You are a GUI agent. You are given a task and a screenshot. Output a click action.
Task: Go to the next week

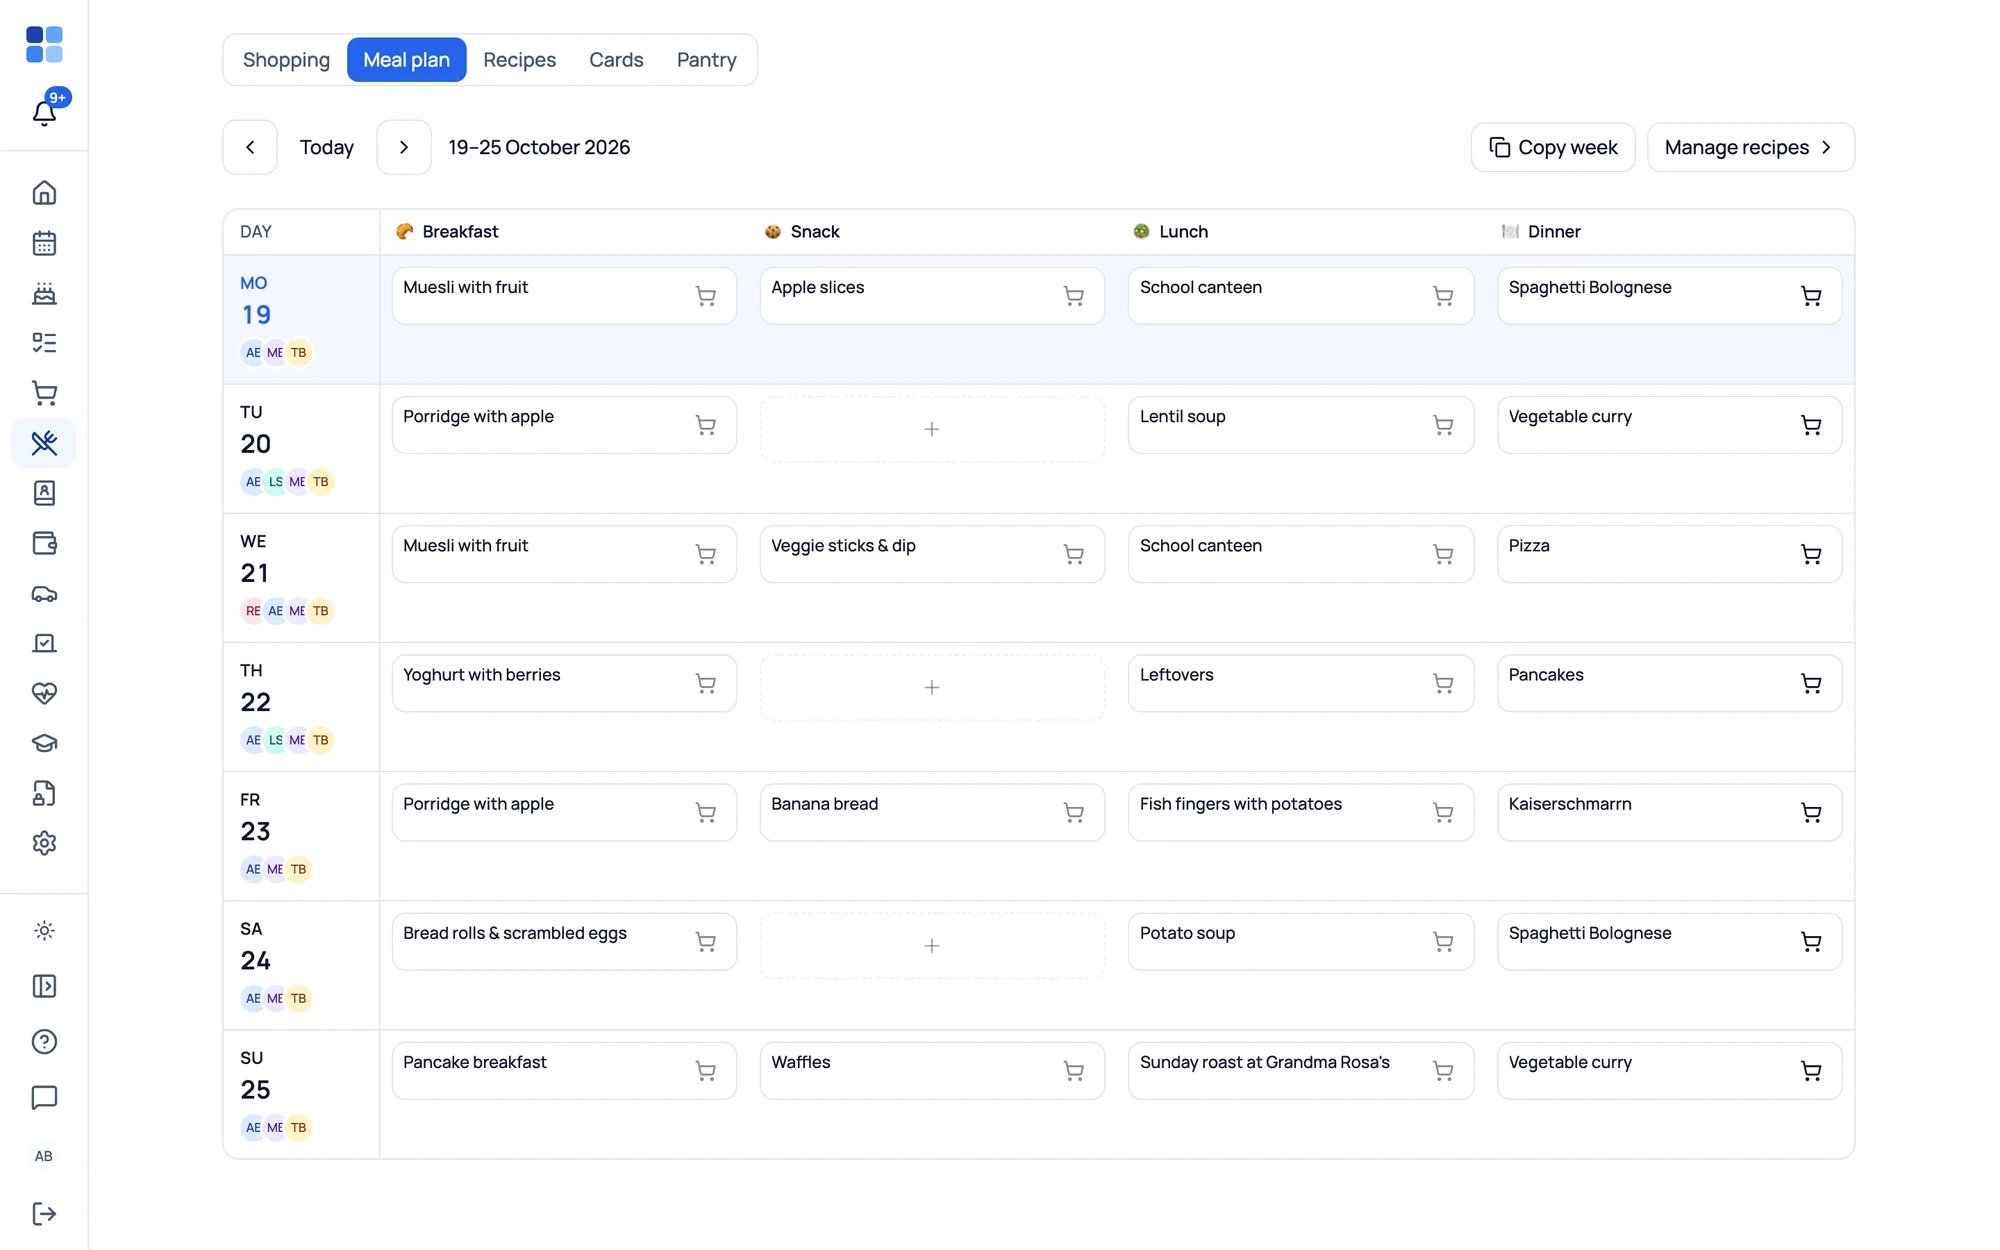(x=404, y=147)
